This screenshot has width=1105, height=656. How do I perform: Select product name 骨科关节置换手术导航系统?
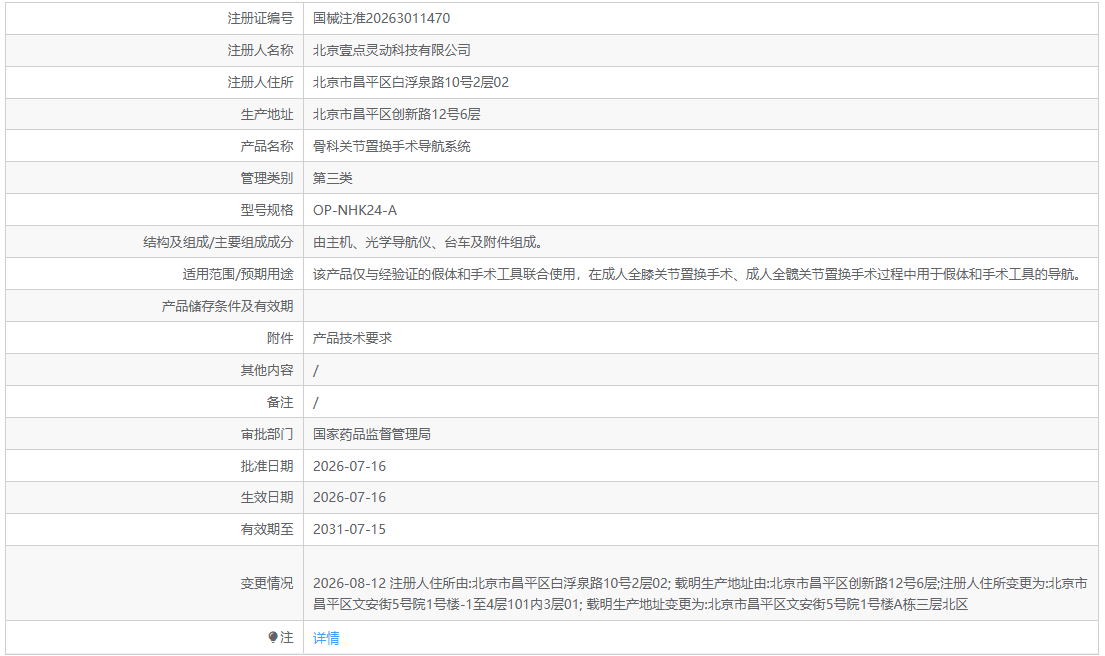point(392,147)
